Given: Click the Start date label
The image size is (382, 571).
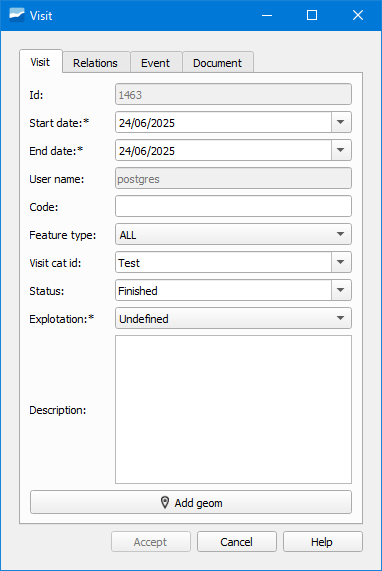Looking at the screenshot, I should pyautogui.click(x=59, y=123).
